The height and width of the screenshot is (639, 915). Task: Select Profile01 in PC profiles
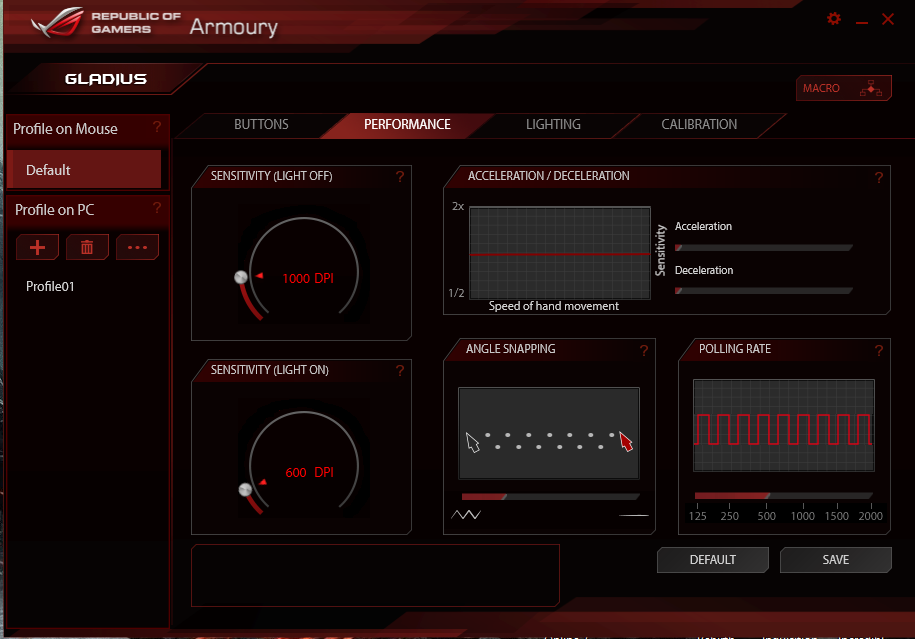[x=51, y=287]
